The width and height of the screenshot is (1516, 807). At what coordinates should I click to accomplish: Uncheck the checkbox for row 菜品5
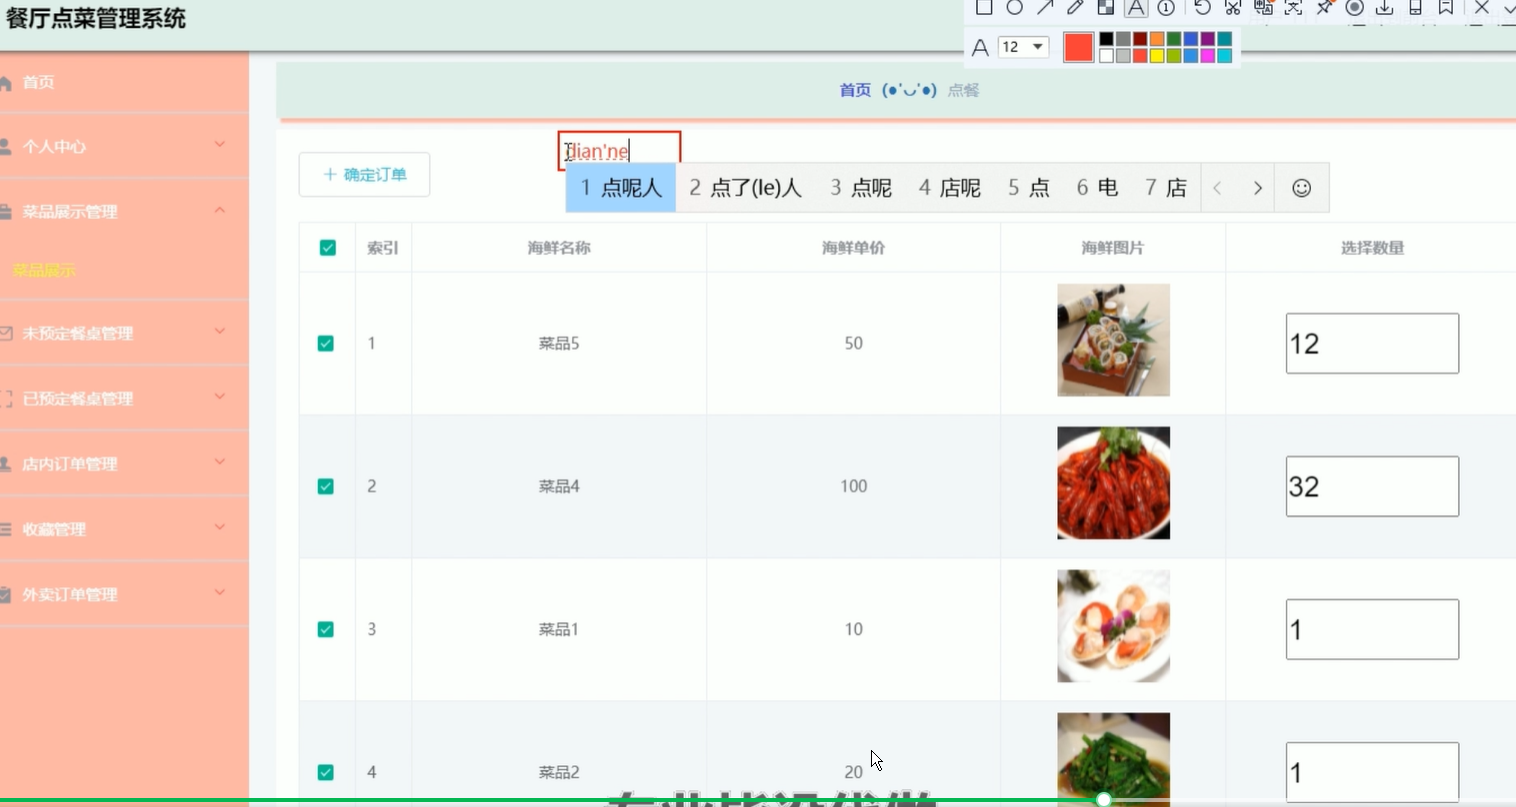[325, 343]
